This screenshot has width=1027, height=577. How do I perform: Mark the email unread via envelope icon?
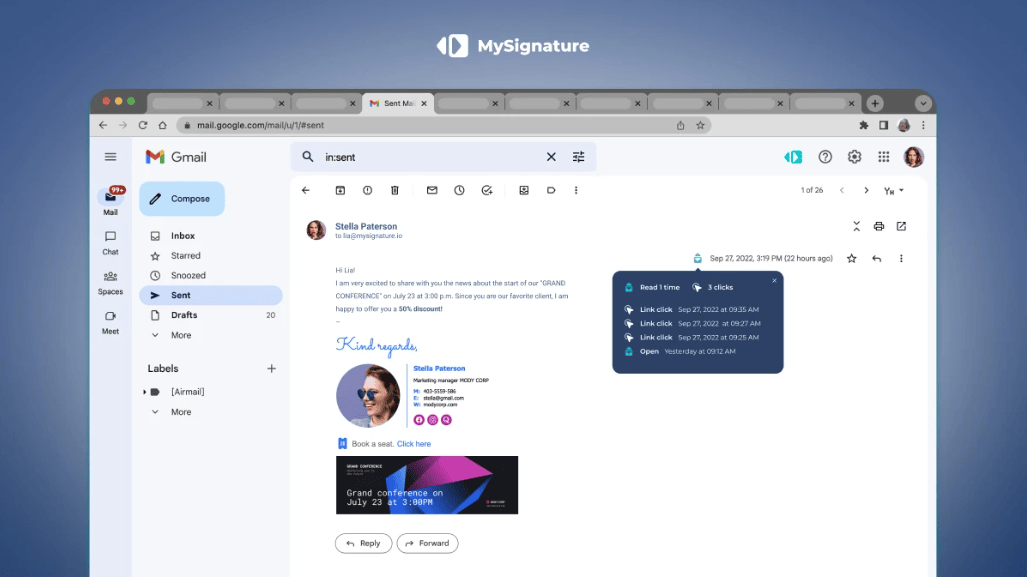(x=430, y=190)
